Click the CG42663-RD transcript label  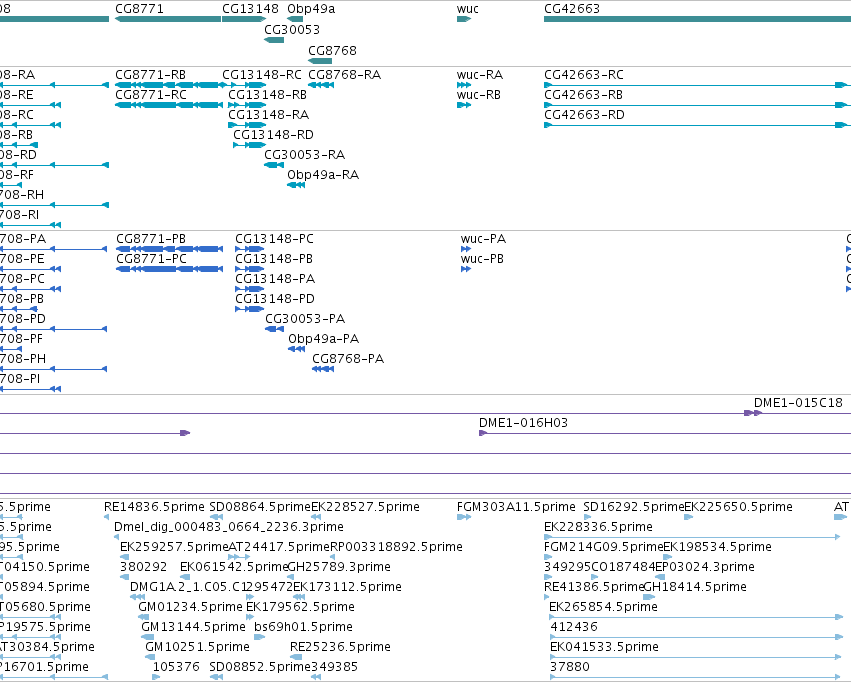click(x=584, y=114)
